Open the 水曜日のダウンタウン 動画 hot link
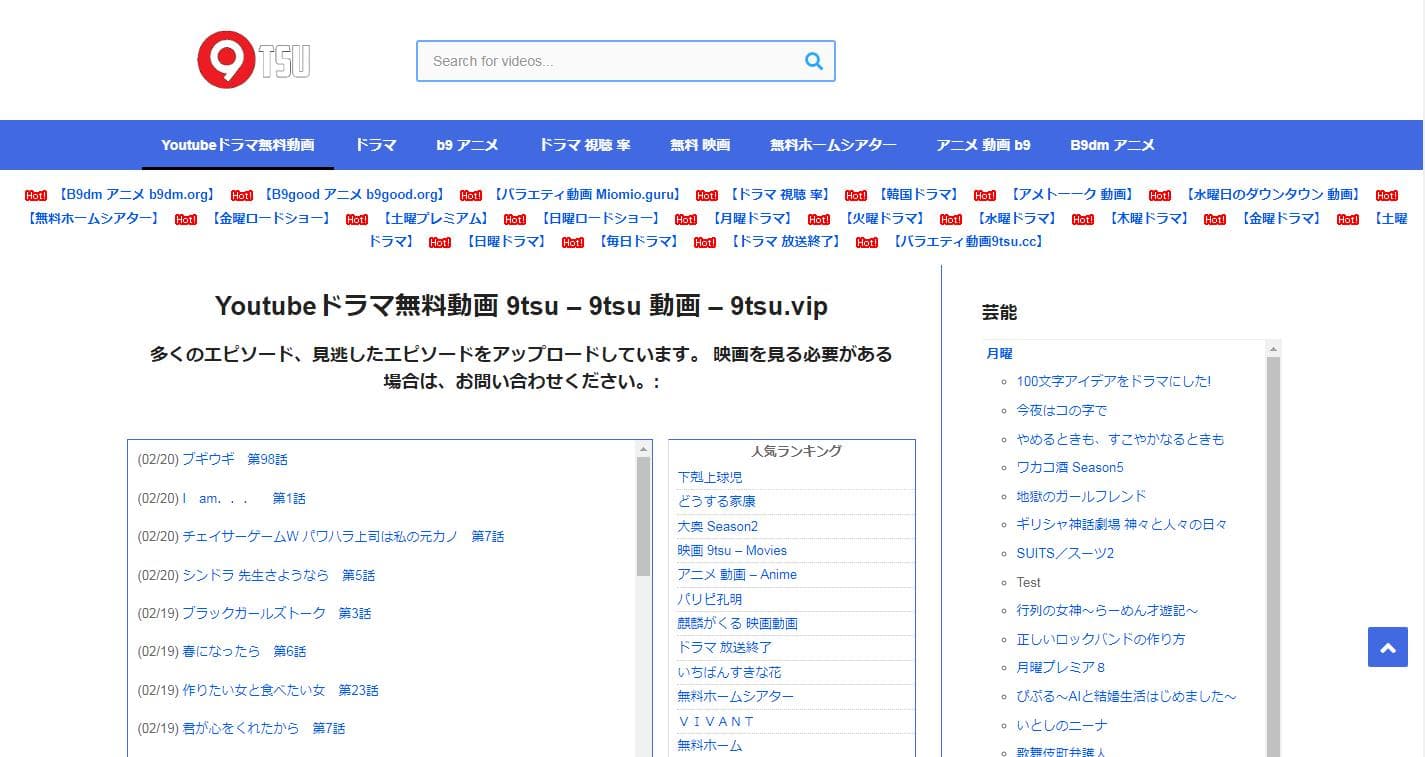 click(1272, 195)
